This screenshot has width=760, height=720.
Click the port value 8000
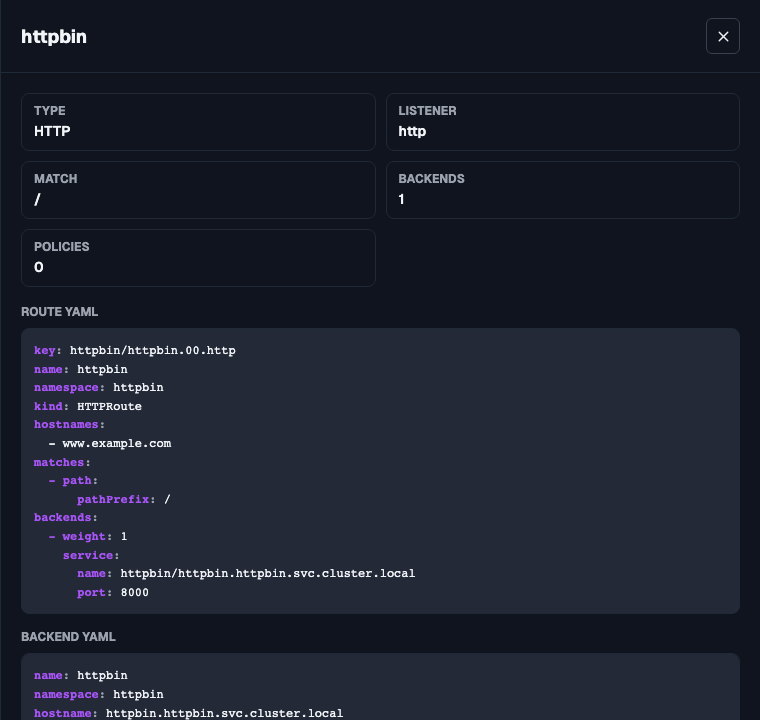[x=135, y=592]
